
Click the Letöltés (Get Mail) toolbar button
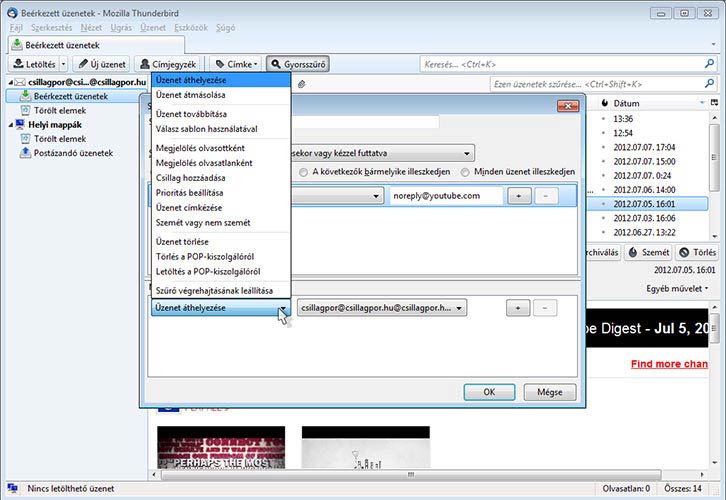tap(33, 64)
